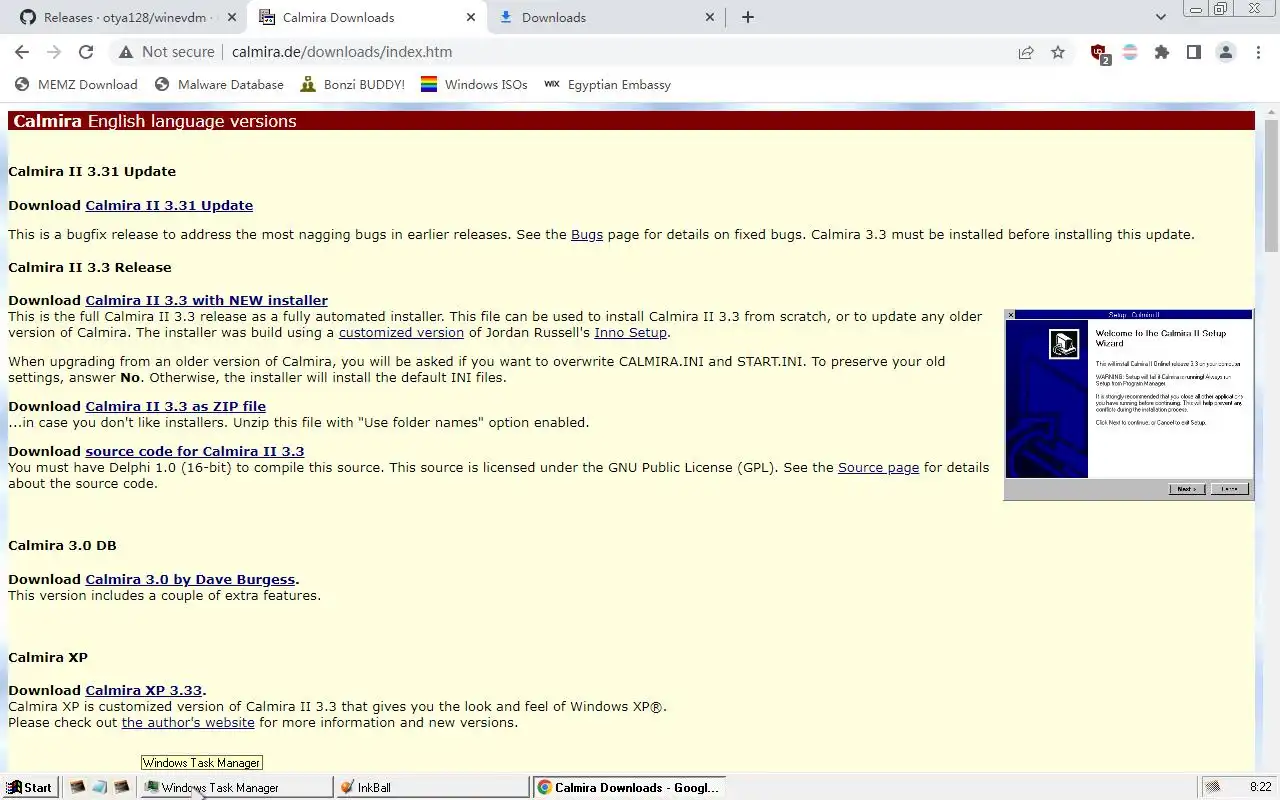
Task: Close the winevdm Releases tab
Action: tap(232, 17)
